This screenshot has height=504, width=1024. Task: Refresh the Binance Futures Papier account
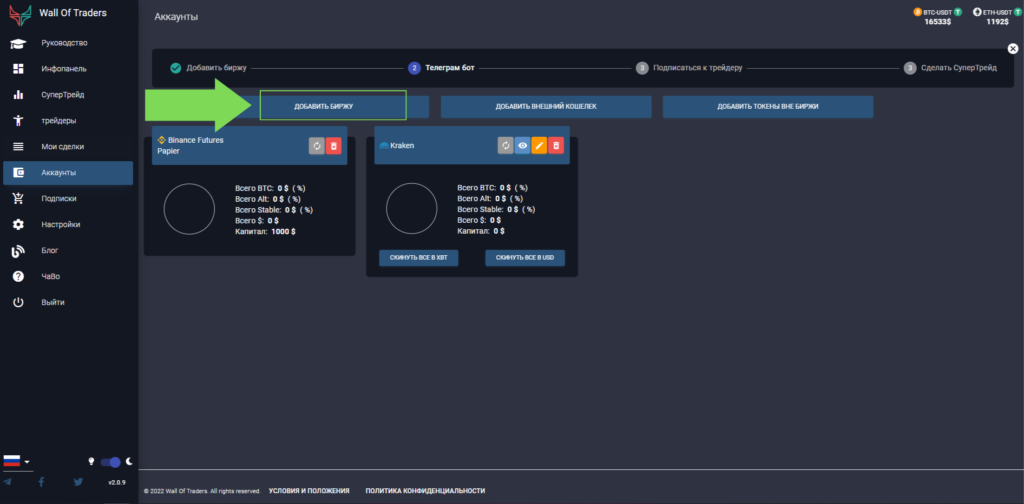316,146
